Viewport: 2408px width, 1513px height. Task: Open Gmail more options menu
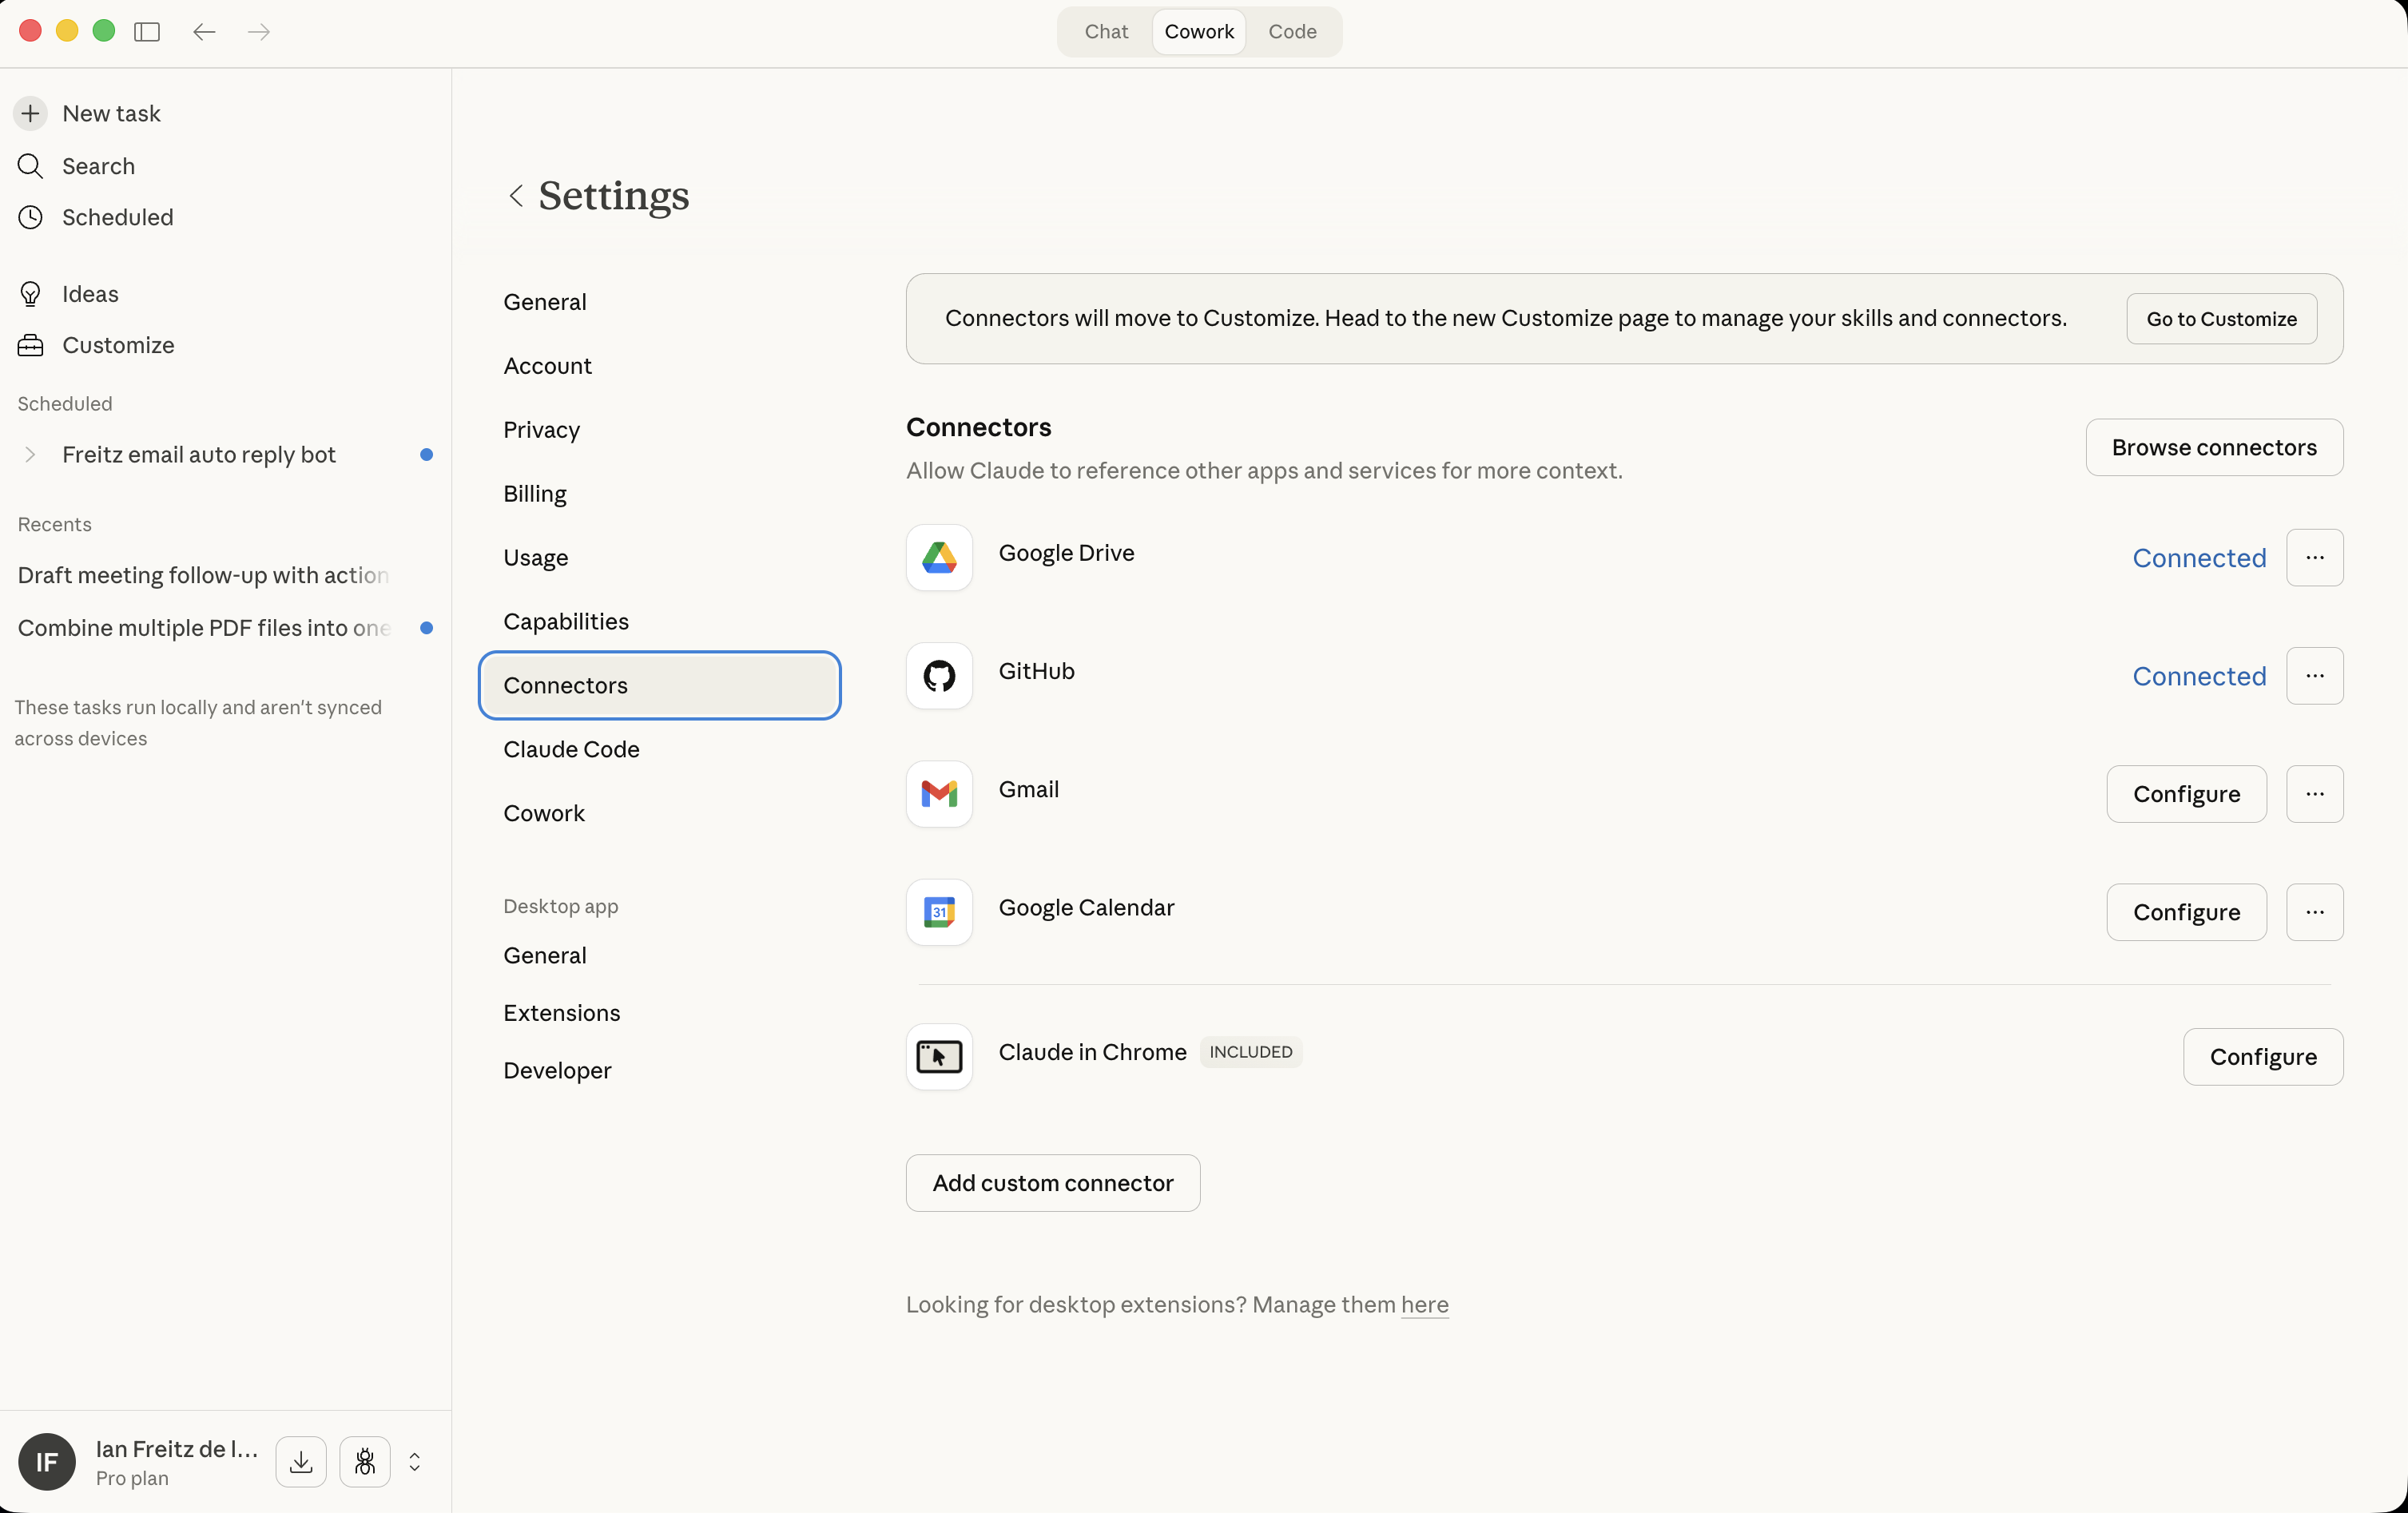coord(2314,794)
